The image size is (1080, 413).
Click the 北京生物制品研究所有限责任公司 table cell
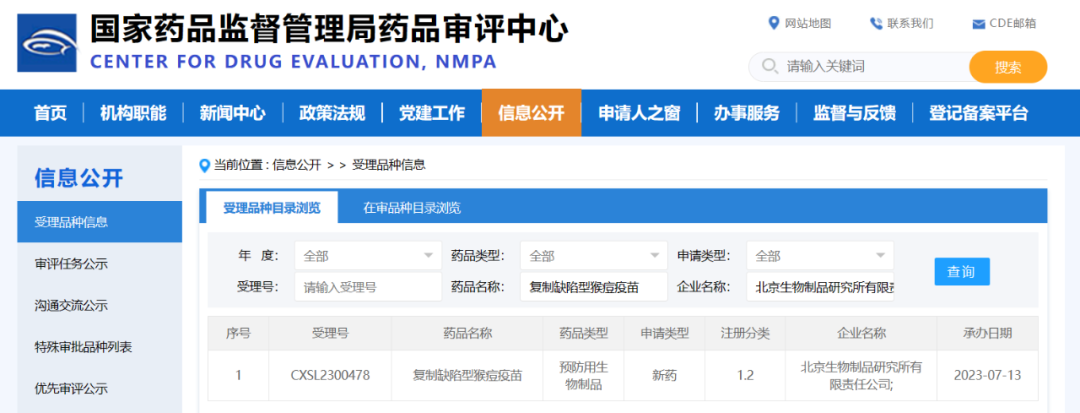pos(861,376)
